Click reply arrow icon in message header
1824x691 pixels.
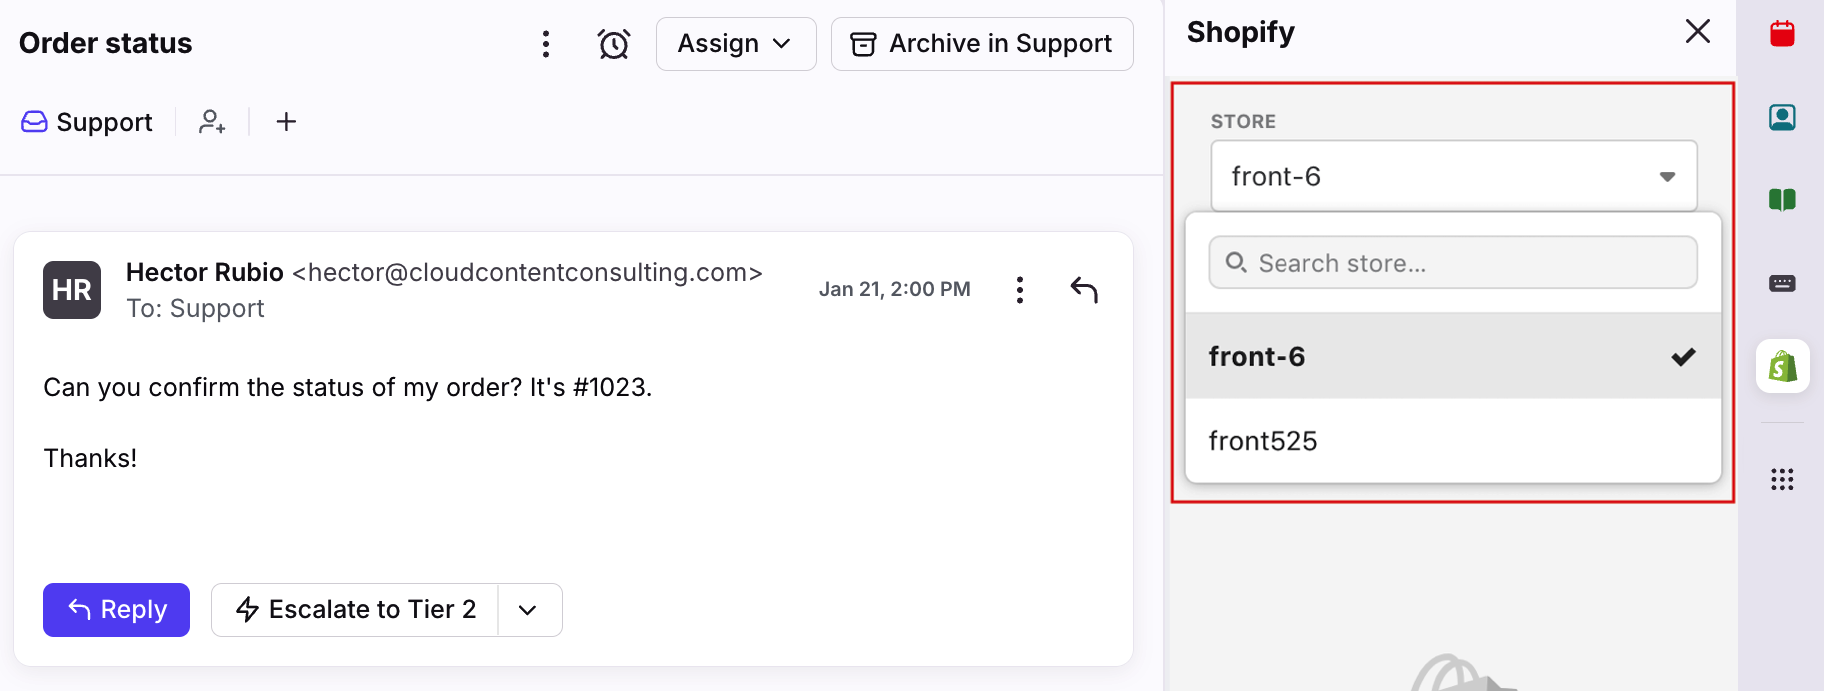click(1084, 290)
